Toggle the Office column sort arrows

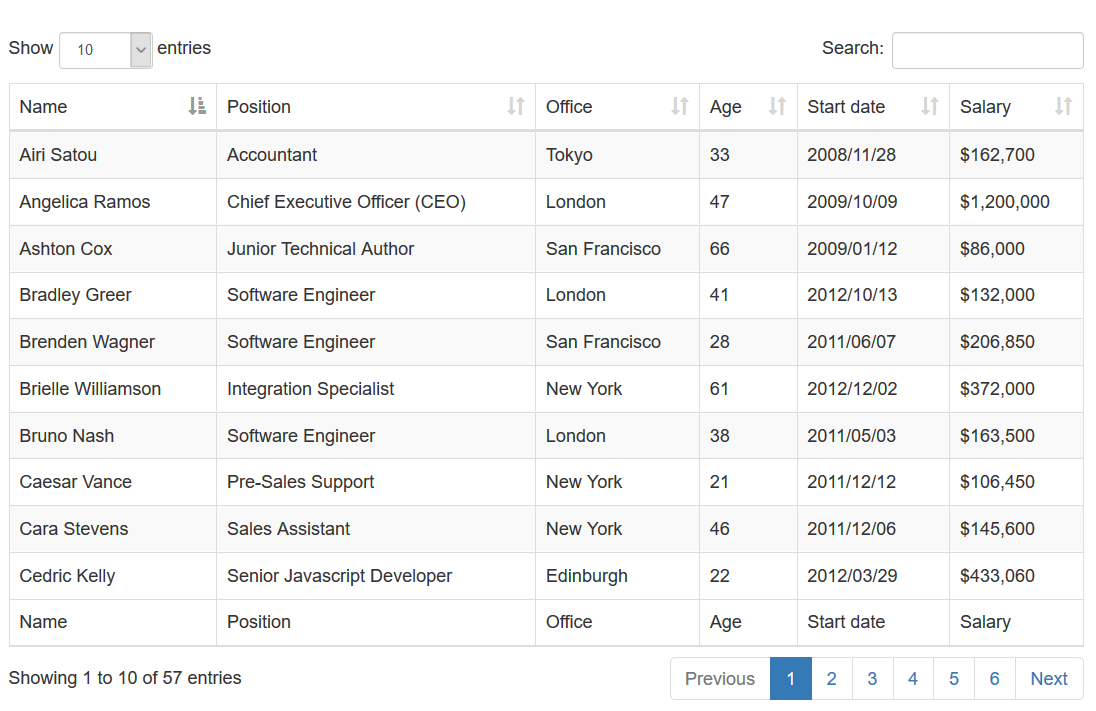(680, 106)
